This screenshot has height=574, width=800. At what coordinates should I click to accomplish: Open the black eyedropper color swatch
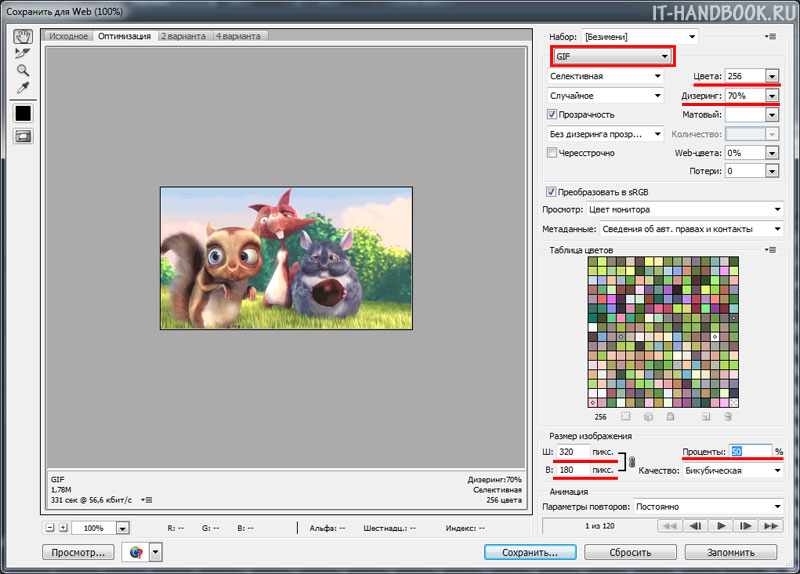pos(23,113)
